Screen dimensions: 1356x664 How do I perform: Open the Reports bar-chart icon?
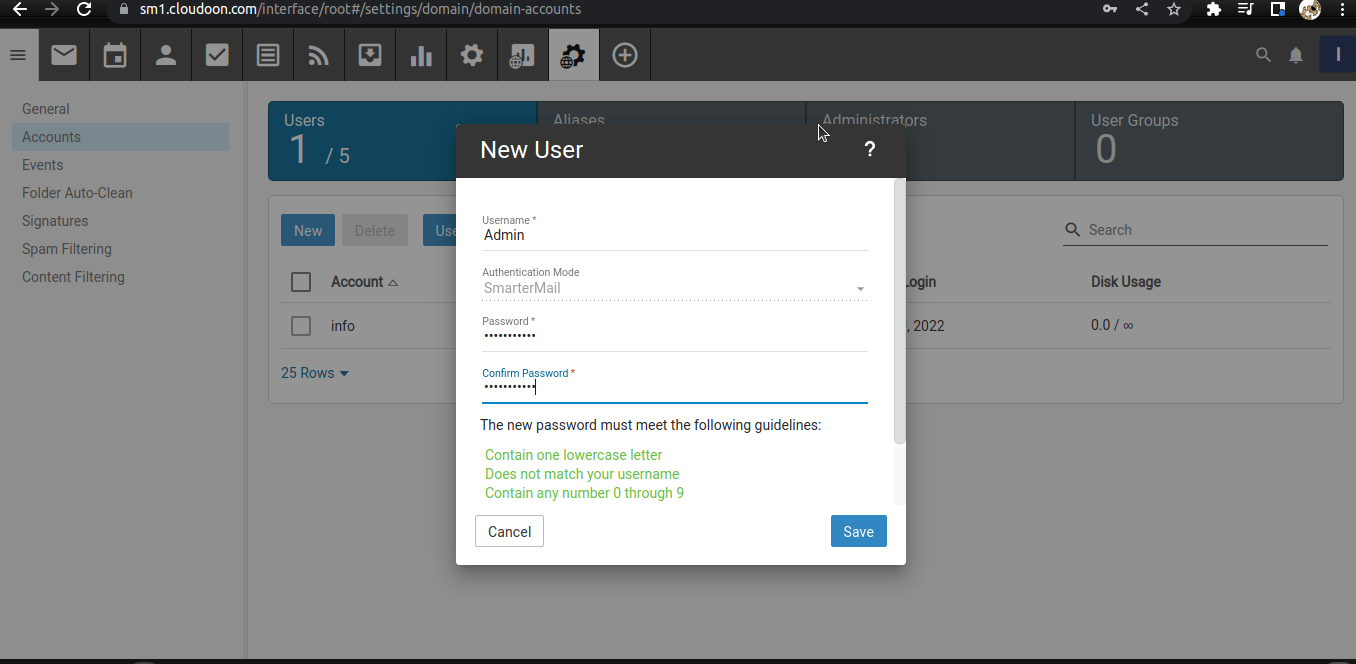420,54
